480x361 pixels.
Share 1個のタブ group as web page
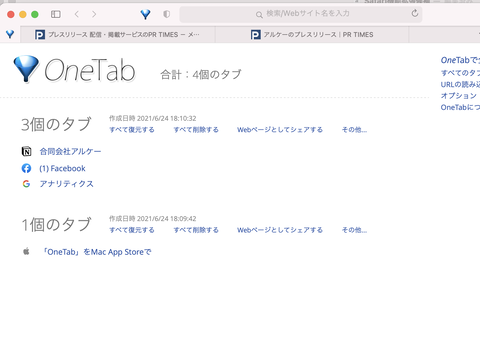[280, 230]
